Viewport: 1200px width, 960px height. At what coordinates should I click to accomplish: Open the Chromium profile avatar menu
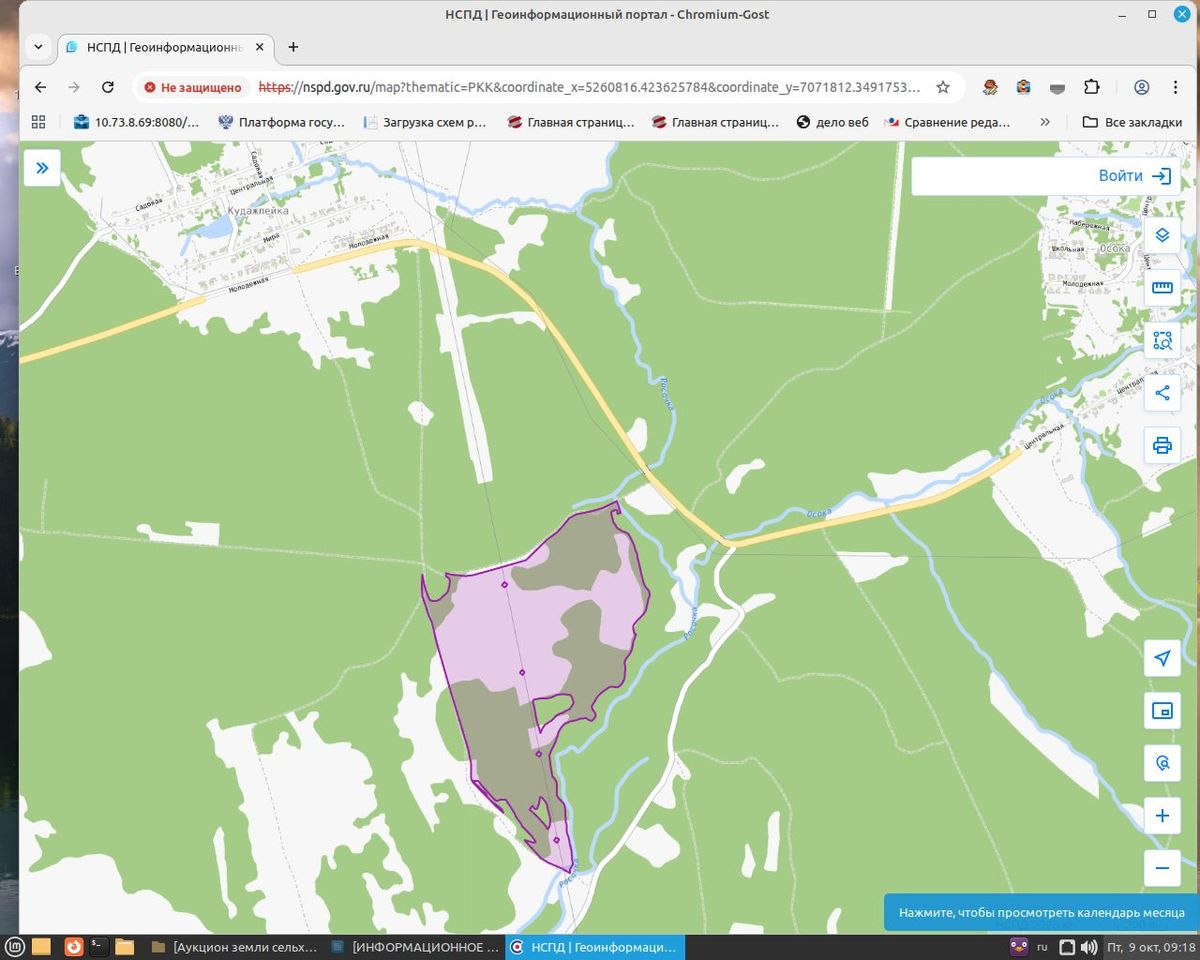(x=1142, y=87)
